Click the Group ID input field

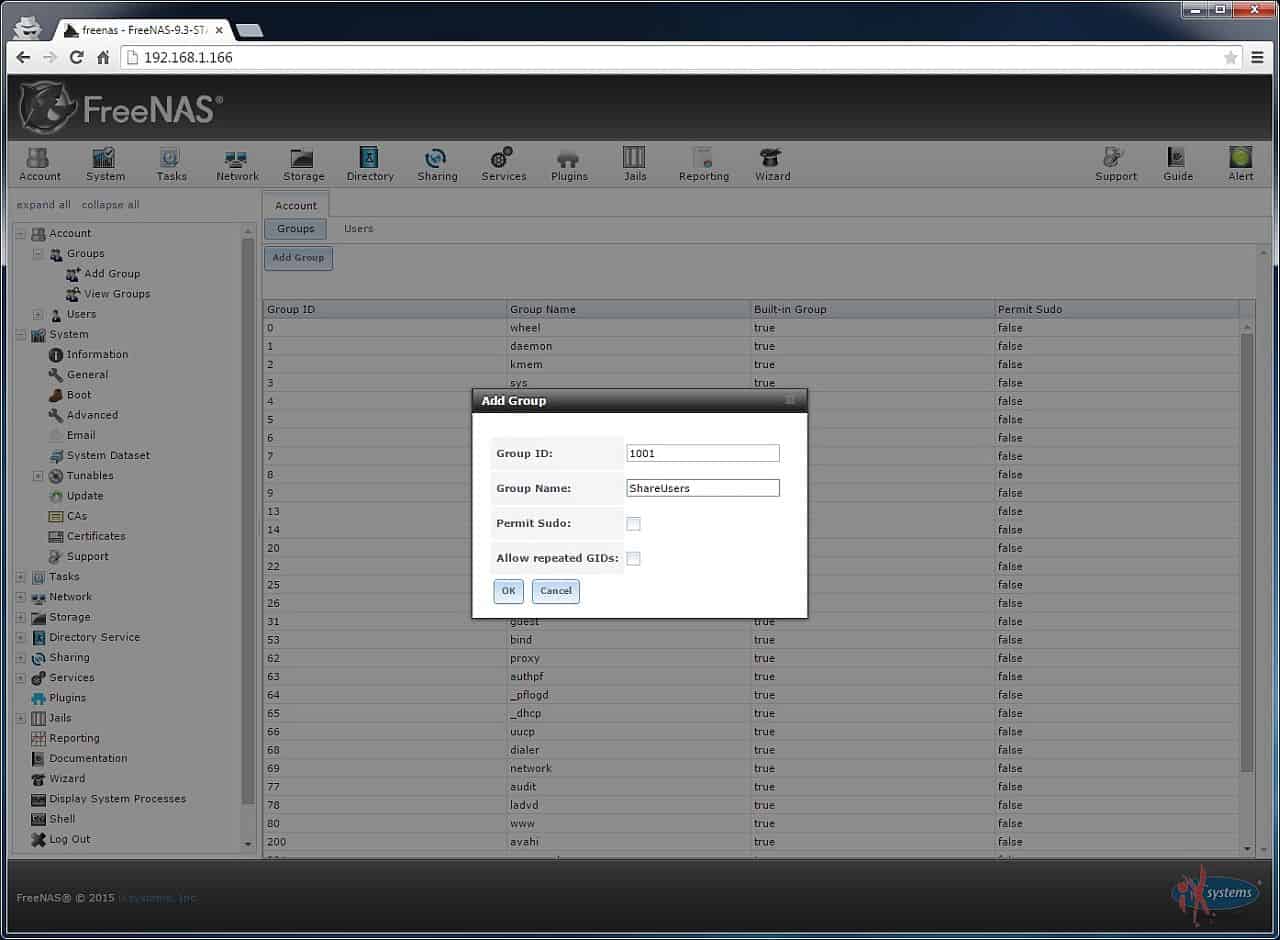tap(703, 453)
